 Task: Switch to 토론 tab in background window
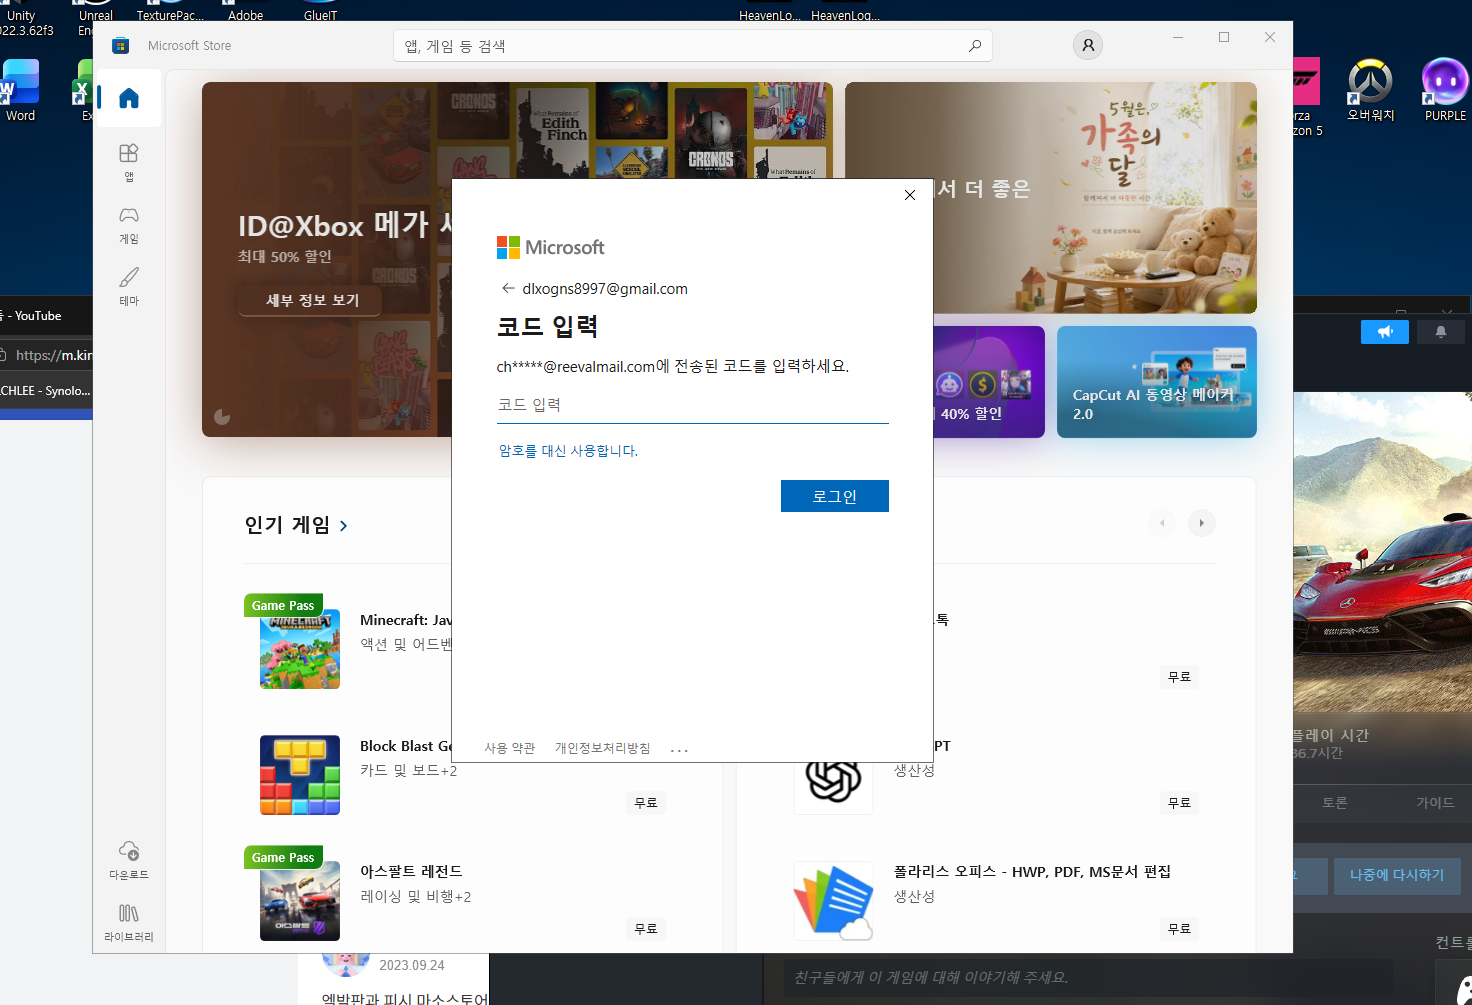point(1335,802)
